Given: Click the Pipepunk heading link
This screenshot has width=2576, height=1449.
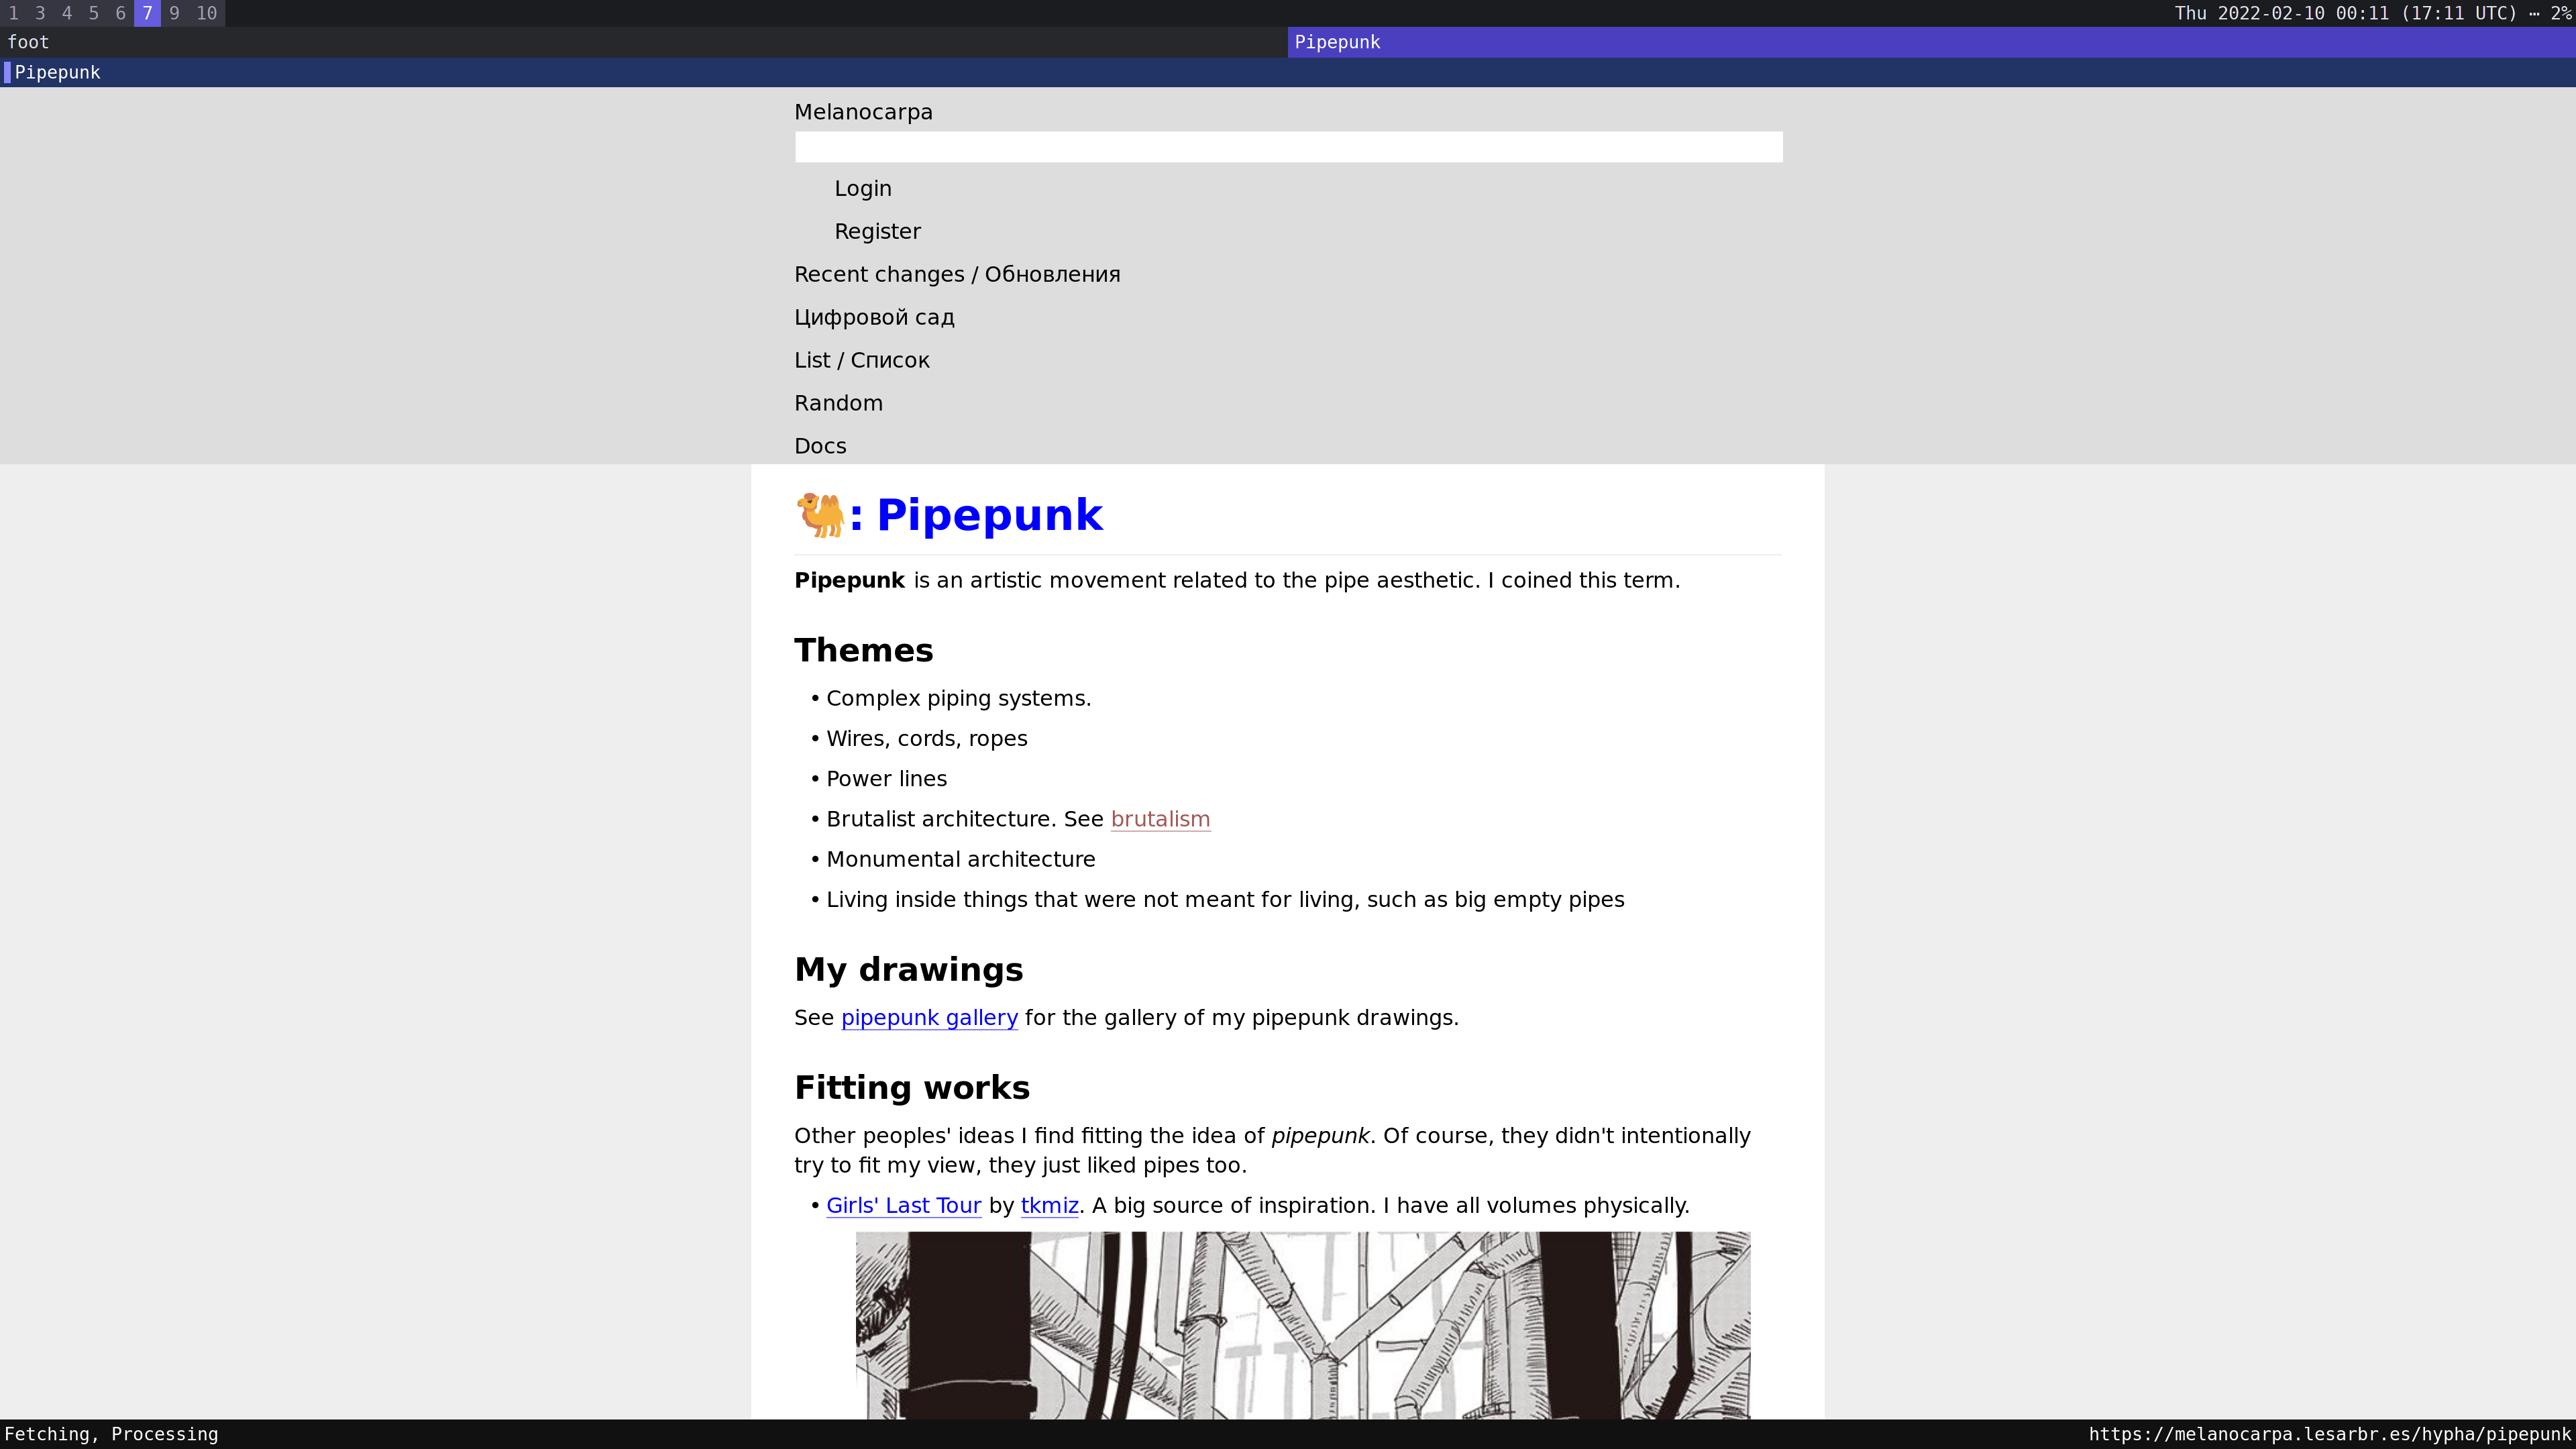Looking at the screenshot, I should 989,516.
